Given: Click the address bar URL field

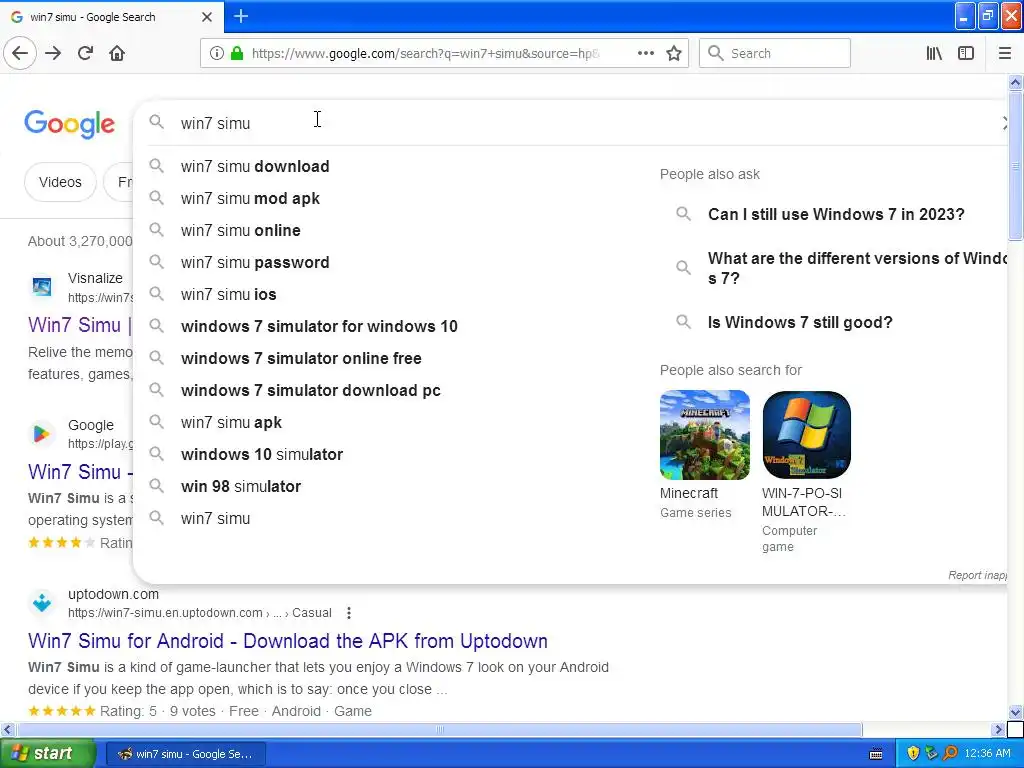Looking at the screenshot, I should (x=424, y=53).
